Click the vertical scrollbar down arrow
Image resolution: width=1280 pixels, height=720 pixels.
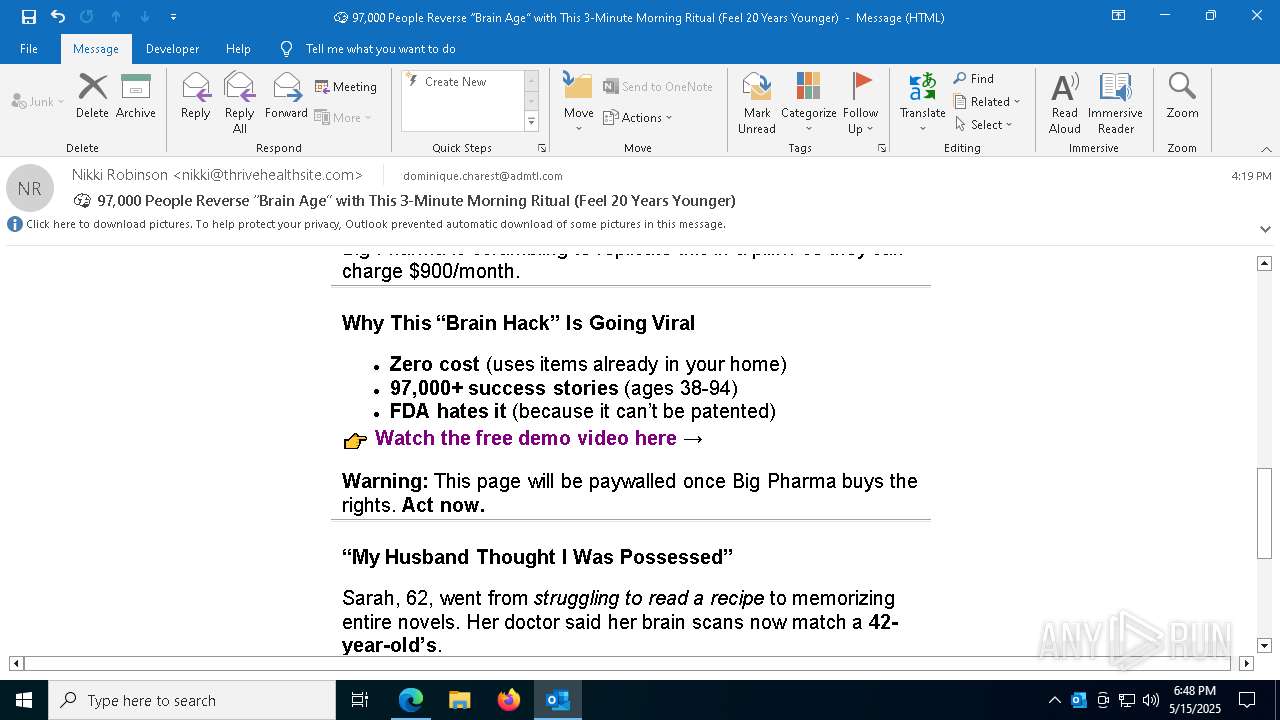tap(1264, 646)
